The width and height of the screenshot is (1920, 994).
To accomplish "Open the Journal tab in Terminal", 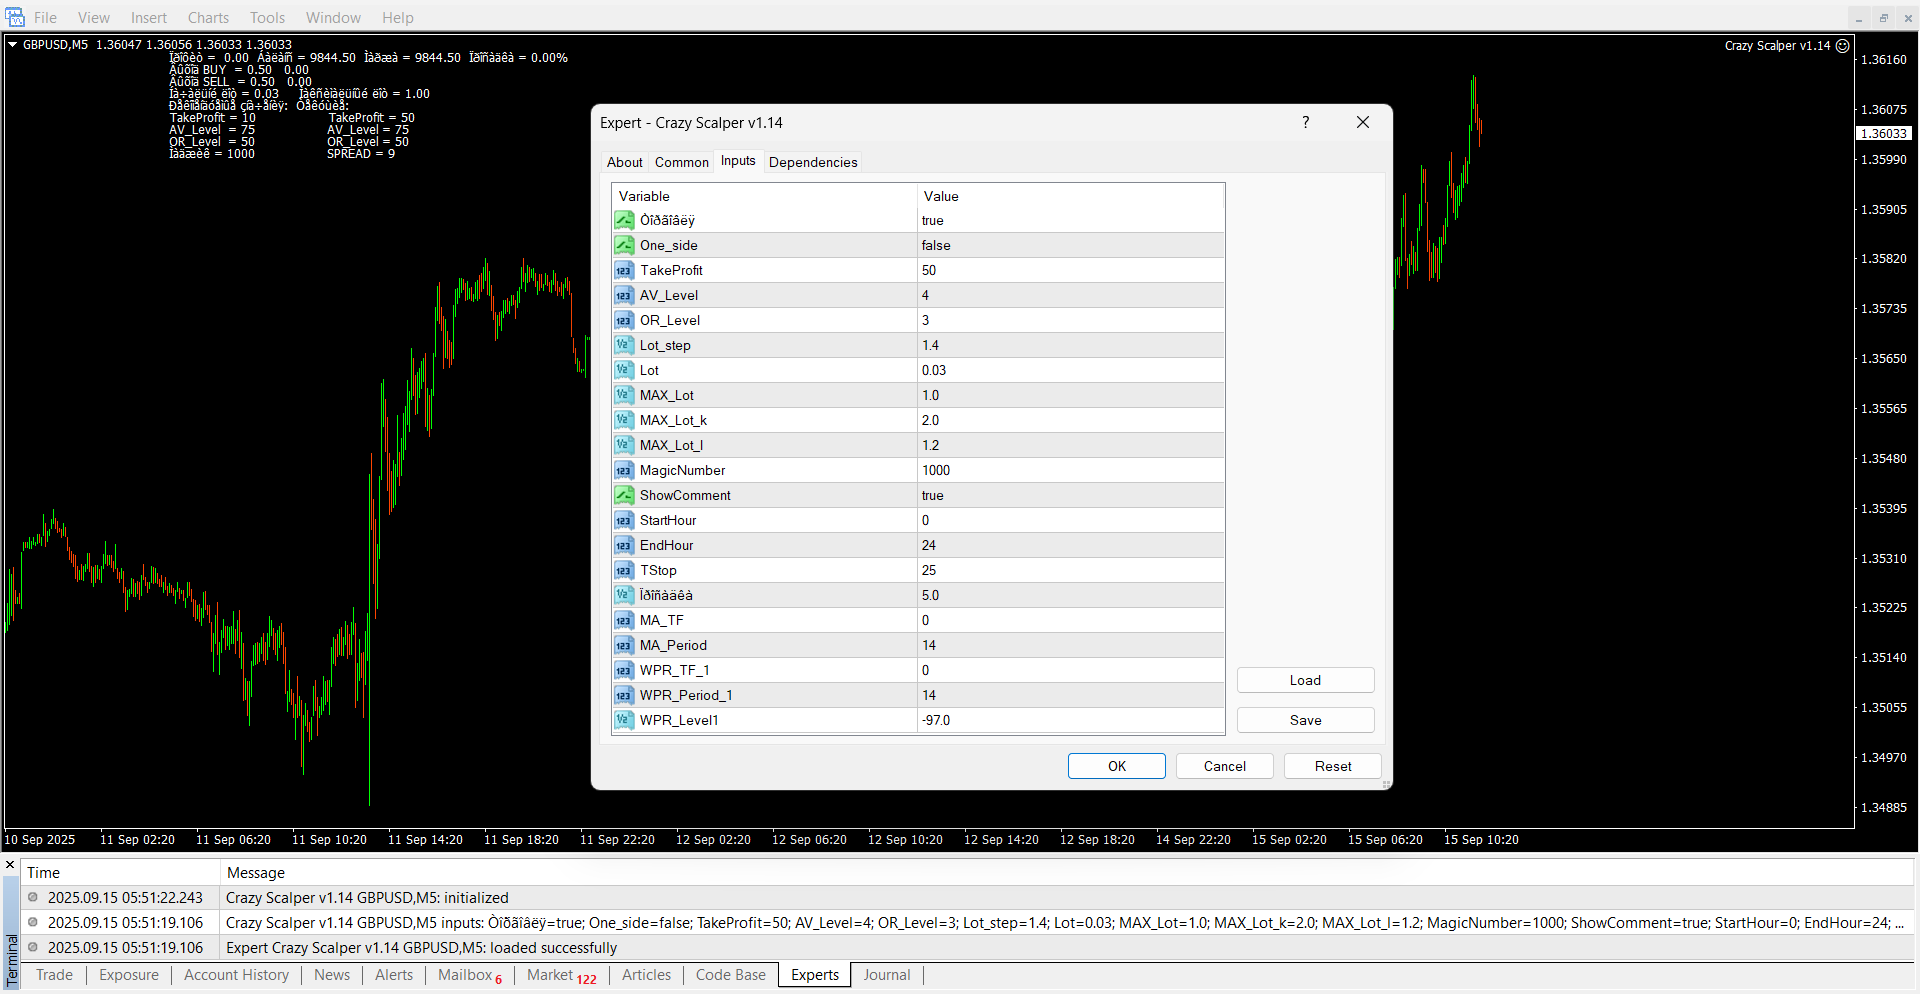I will coord(886,975).
